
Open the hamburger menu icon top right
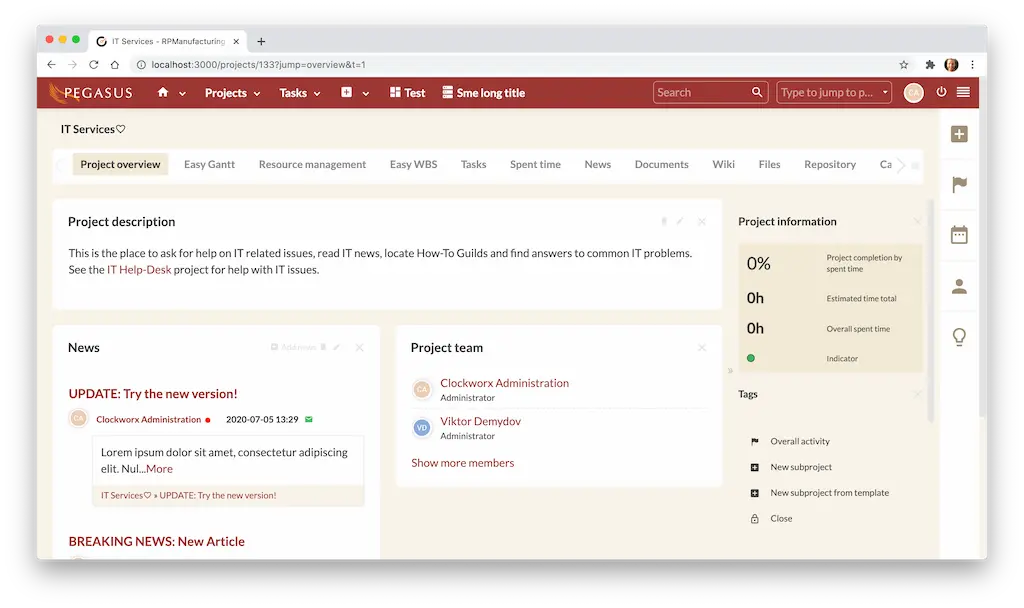click(x=964, y=92)
